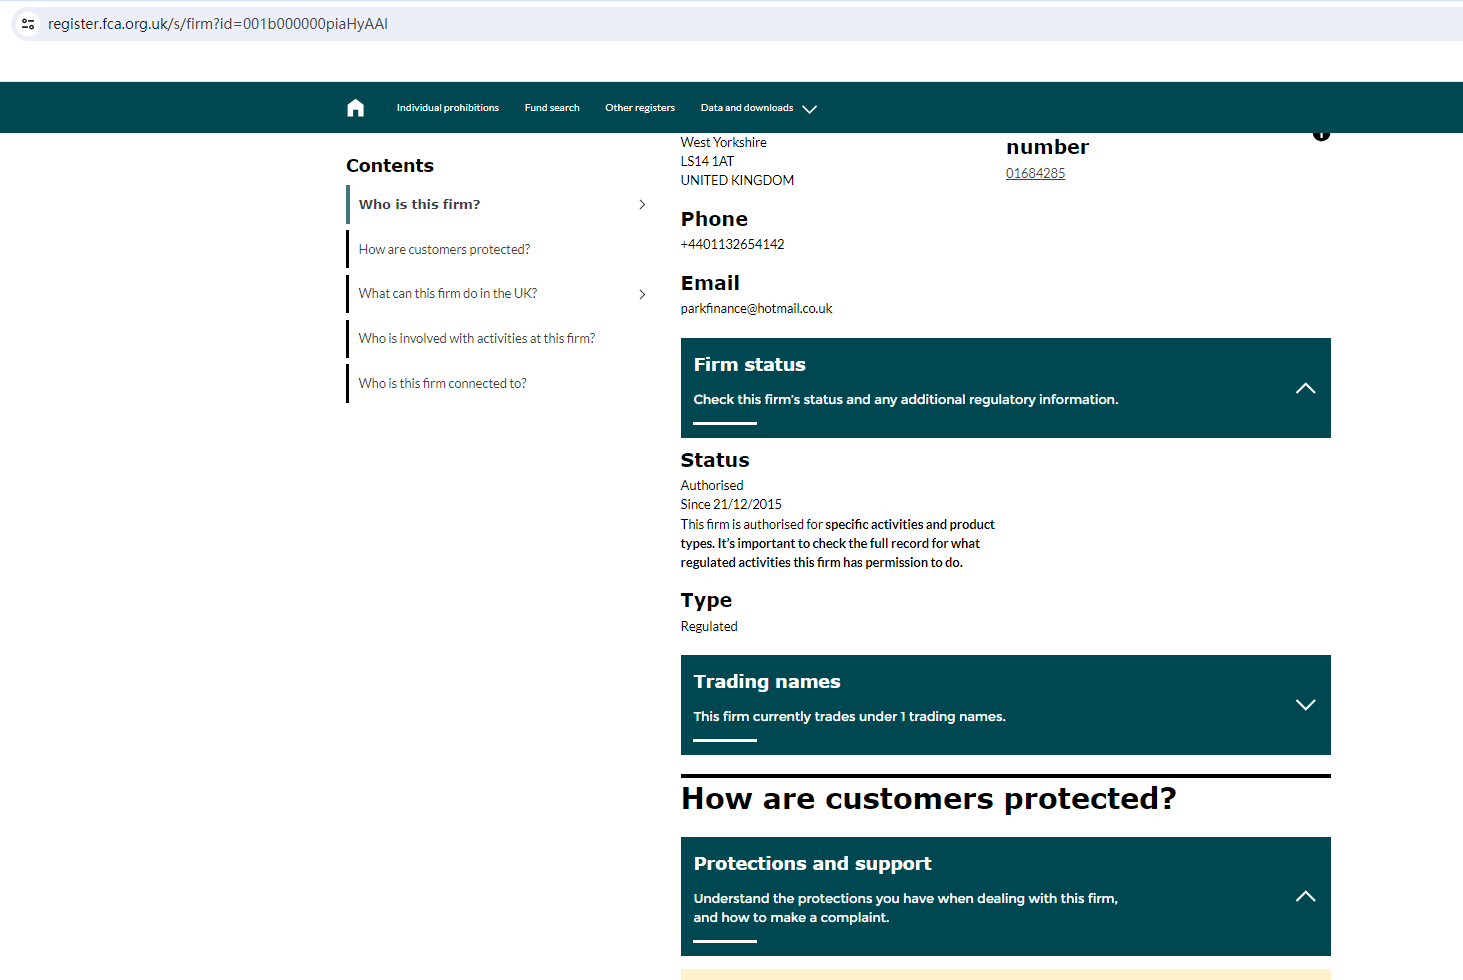Collapse the Firm status section
The width and height of the screenshot is (1463, 980).
tap(1305, 388)
